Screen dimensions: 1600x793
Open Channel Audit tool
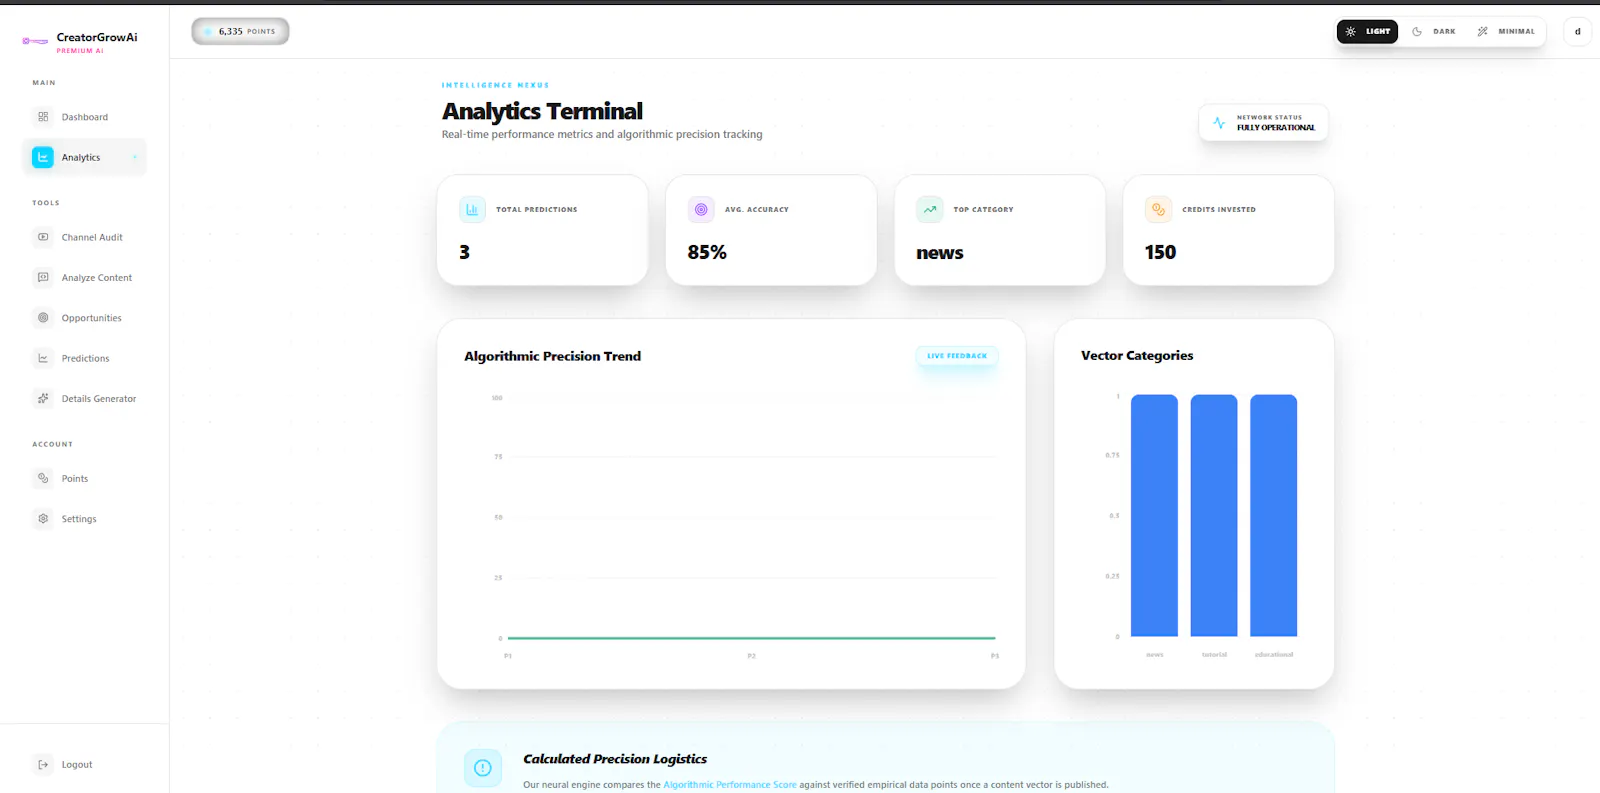(84, 237)
